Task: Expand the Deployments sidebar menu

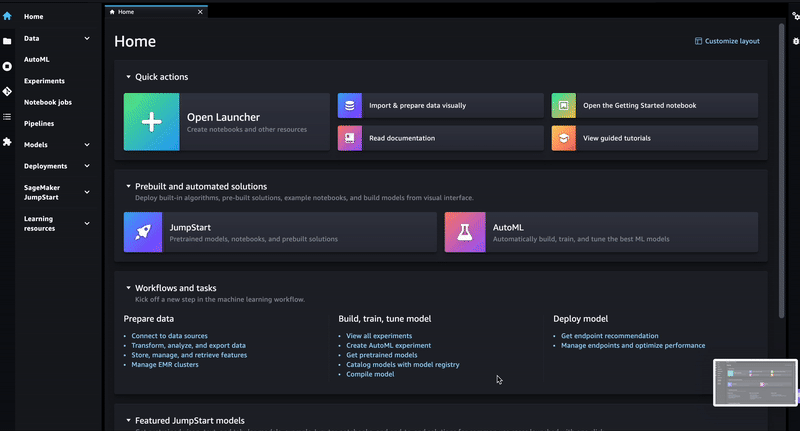Action: pyautogui.click(x=87, y=166)
